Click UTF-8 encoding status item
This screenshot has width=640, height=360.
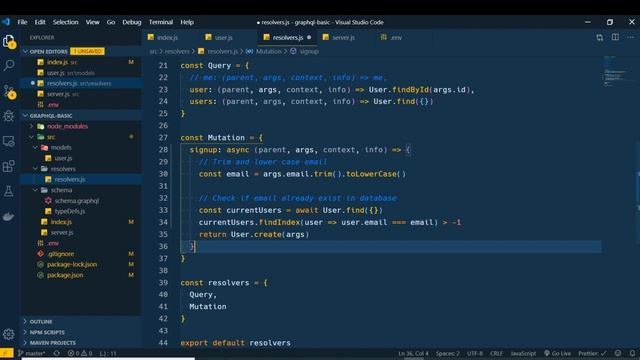click(x=475, y=353)
